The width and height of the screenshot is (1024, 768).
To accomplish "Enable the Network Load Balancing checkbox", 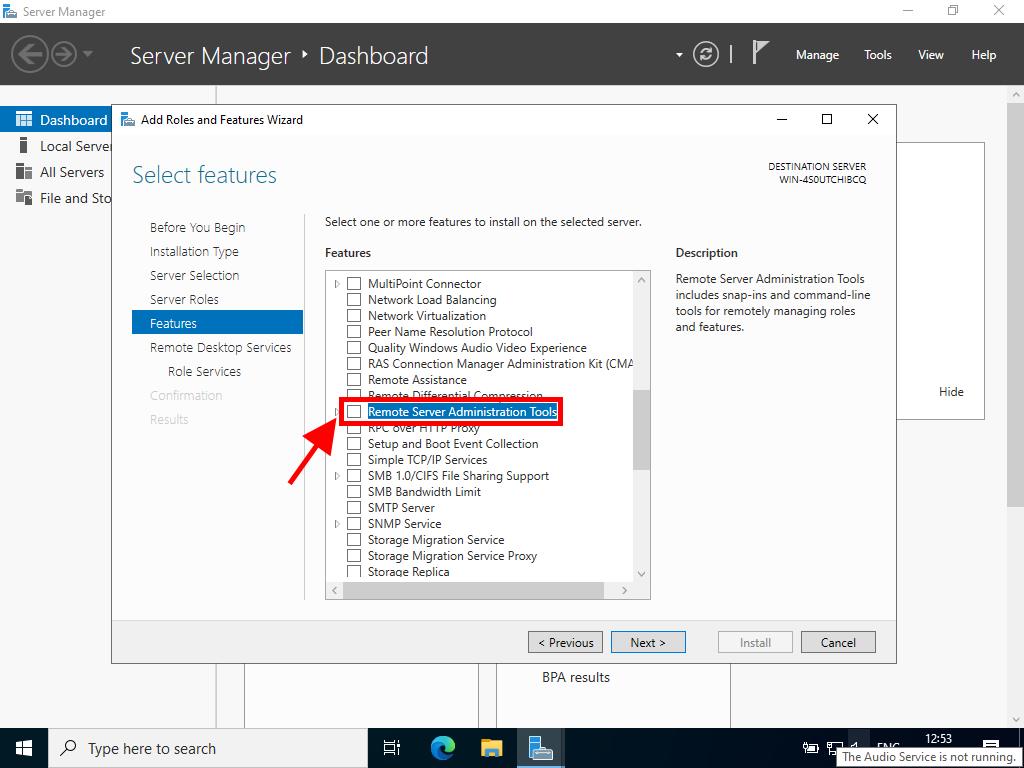I will [354, 300].
